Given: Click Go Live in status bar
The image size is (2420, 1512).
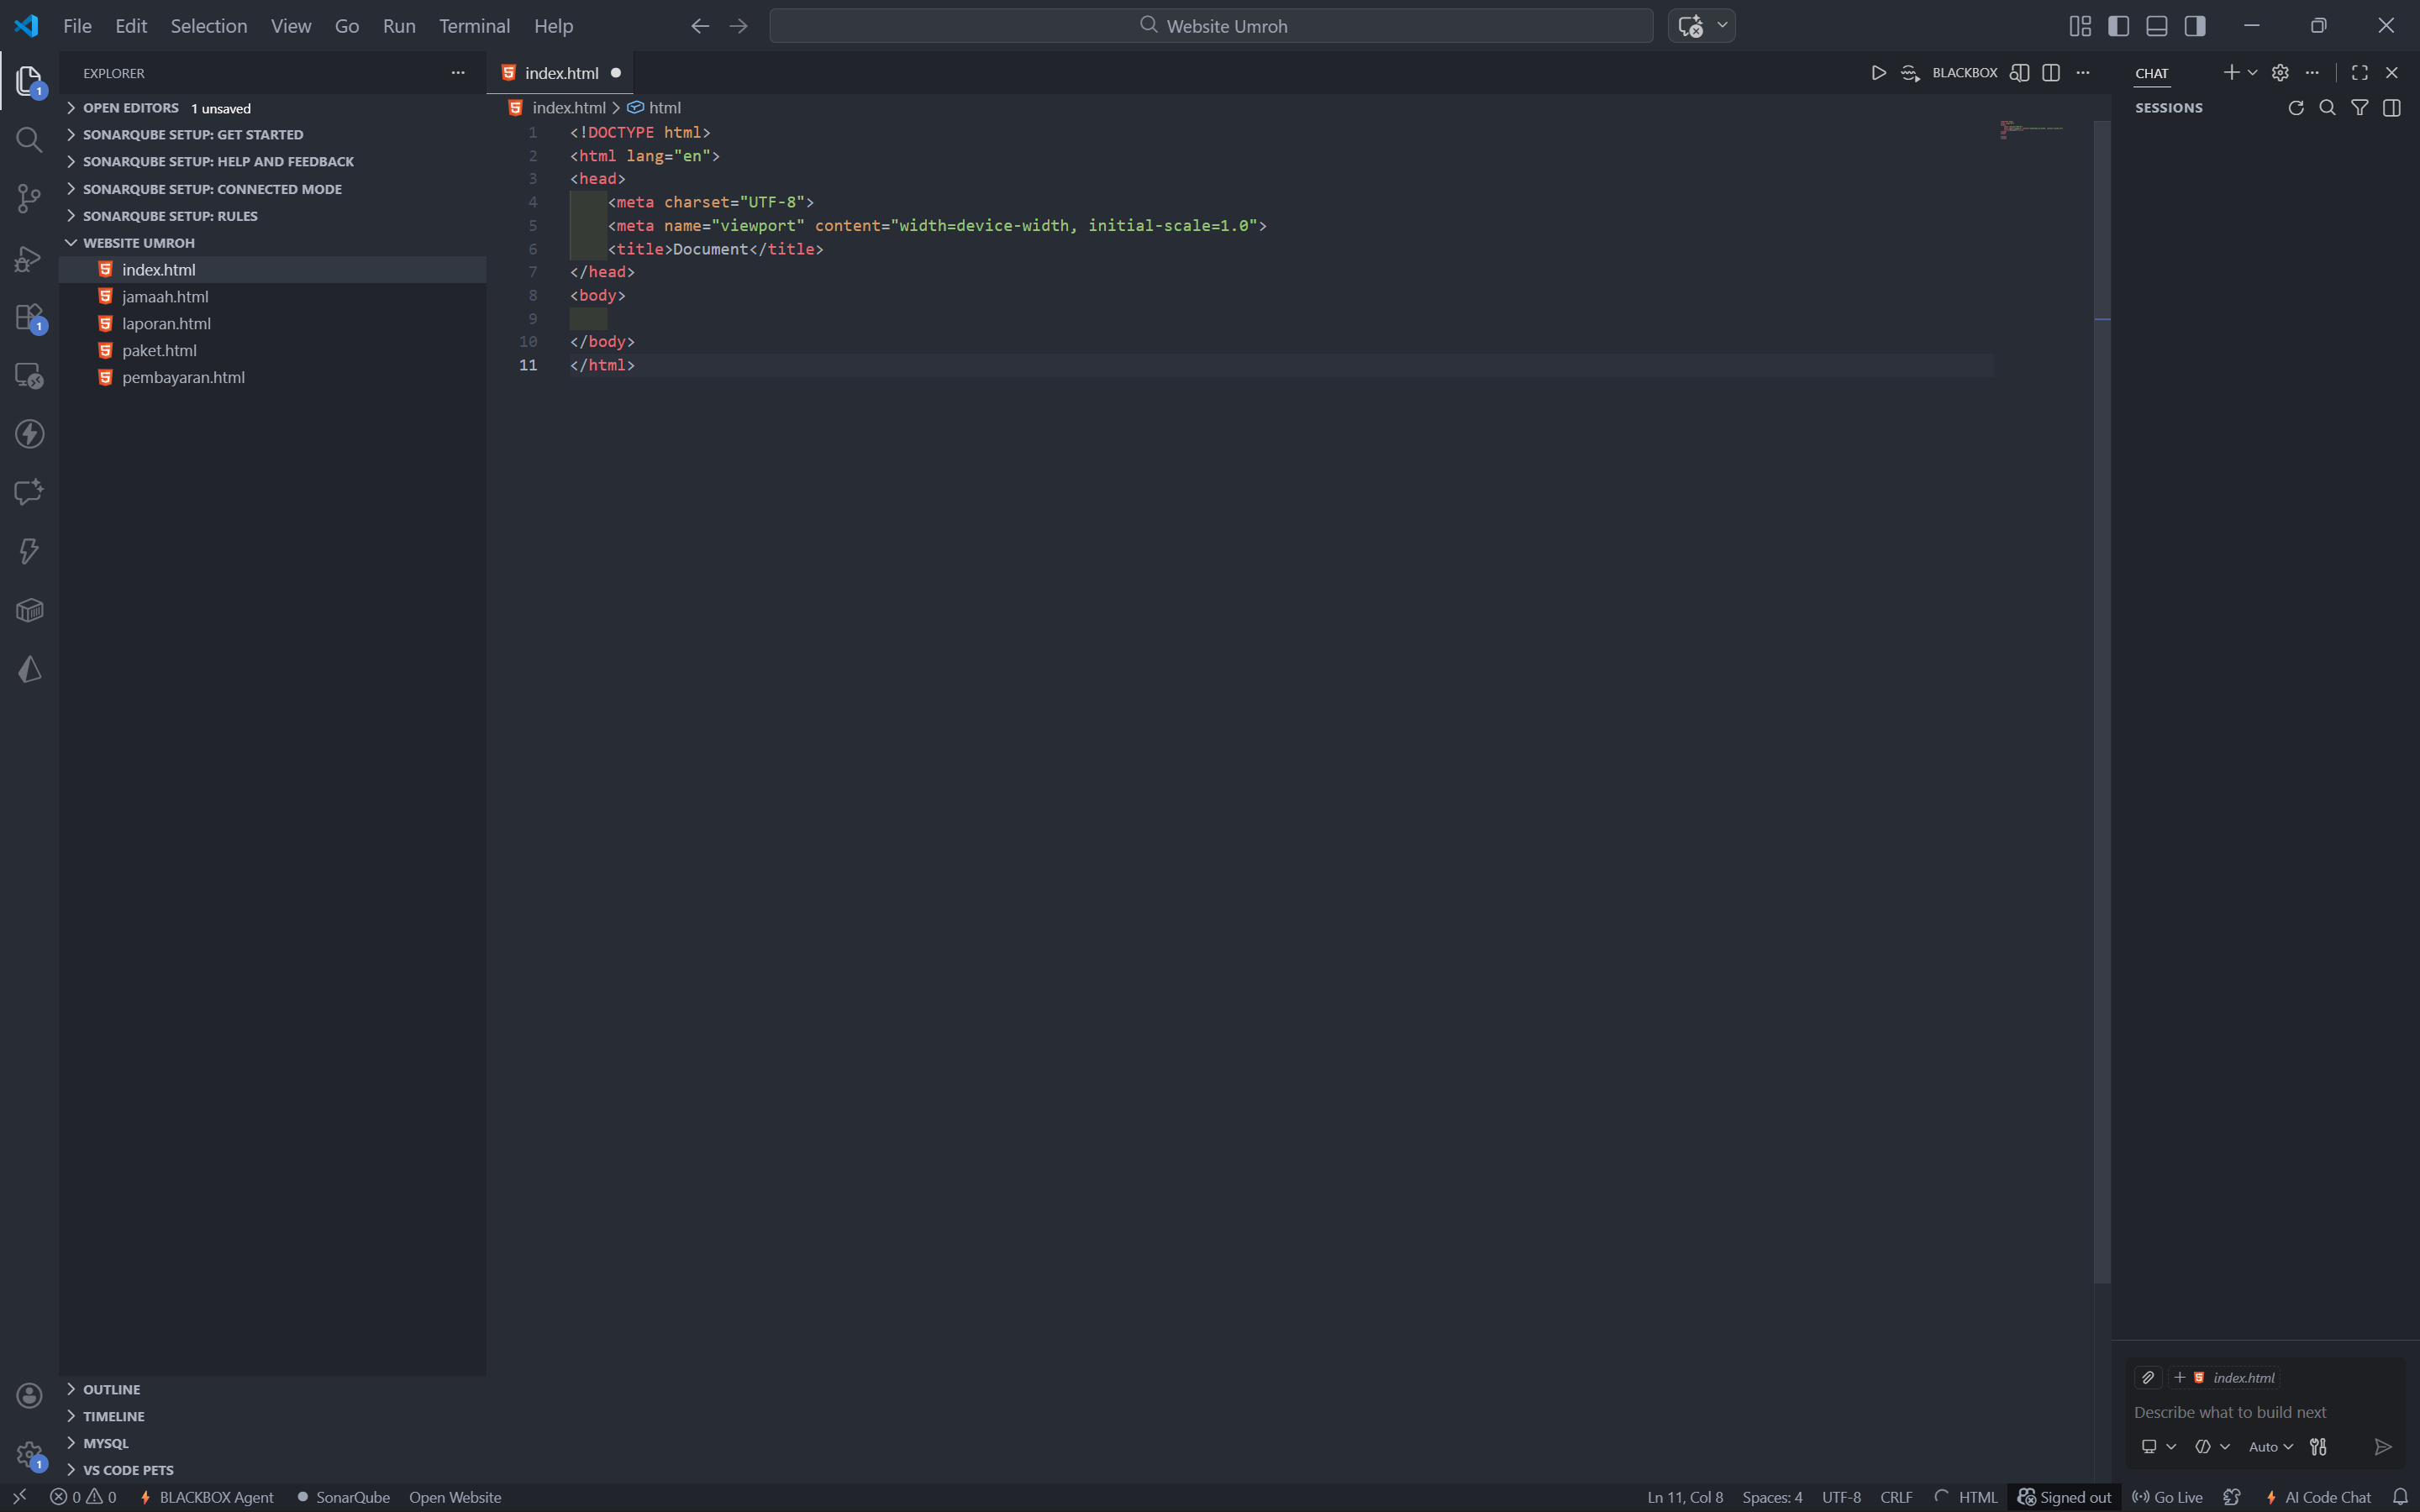Looking at the screenshot, I should (x=2167, y=1497).
